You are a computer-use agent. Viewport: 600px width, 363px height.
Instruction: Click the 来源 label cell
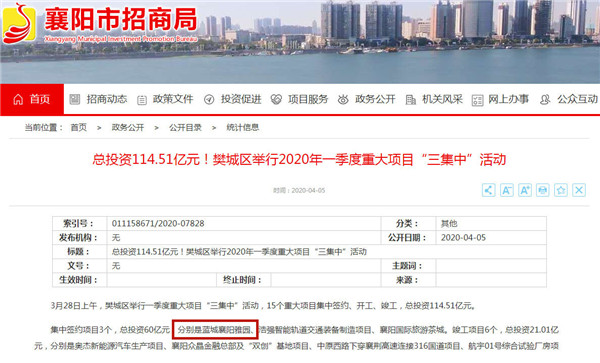(408, 280)
